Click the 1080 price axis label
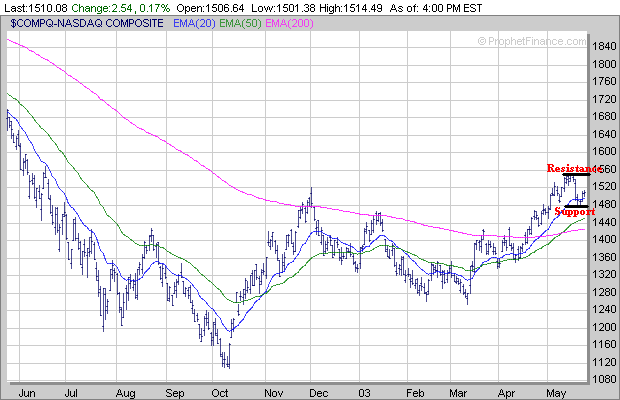 point(604,379)
